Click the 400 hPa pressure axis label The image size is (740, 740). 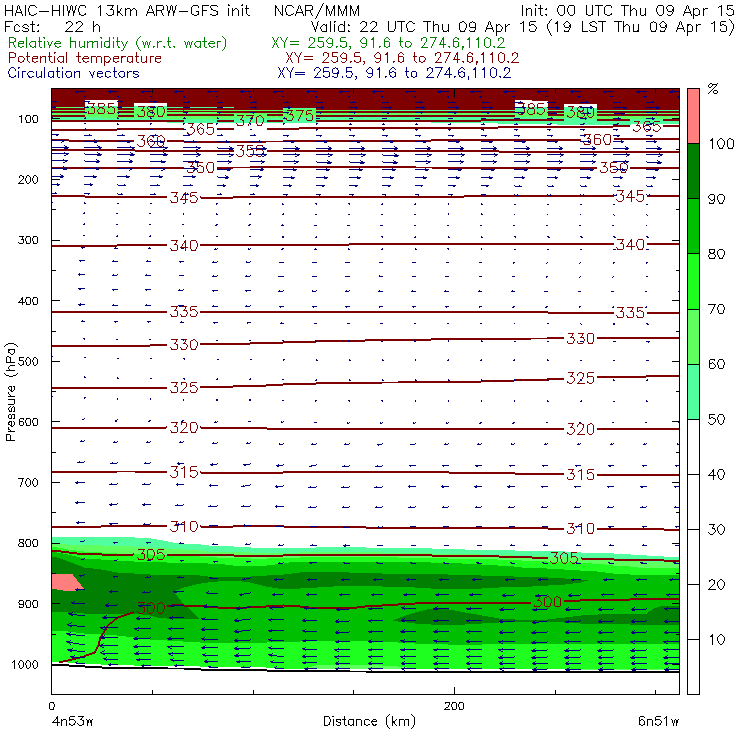tap(28, 301)
